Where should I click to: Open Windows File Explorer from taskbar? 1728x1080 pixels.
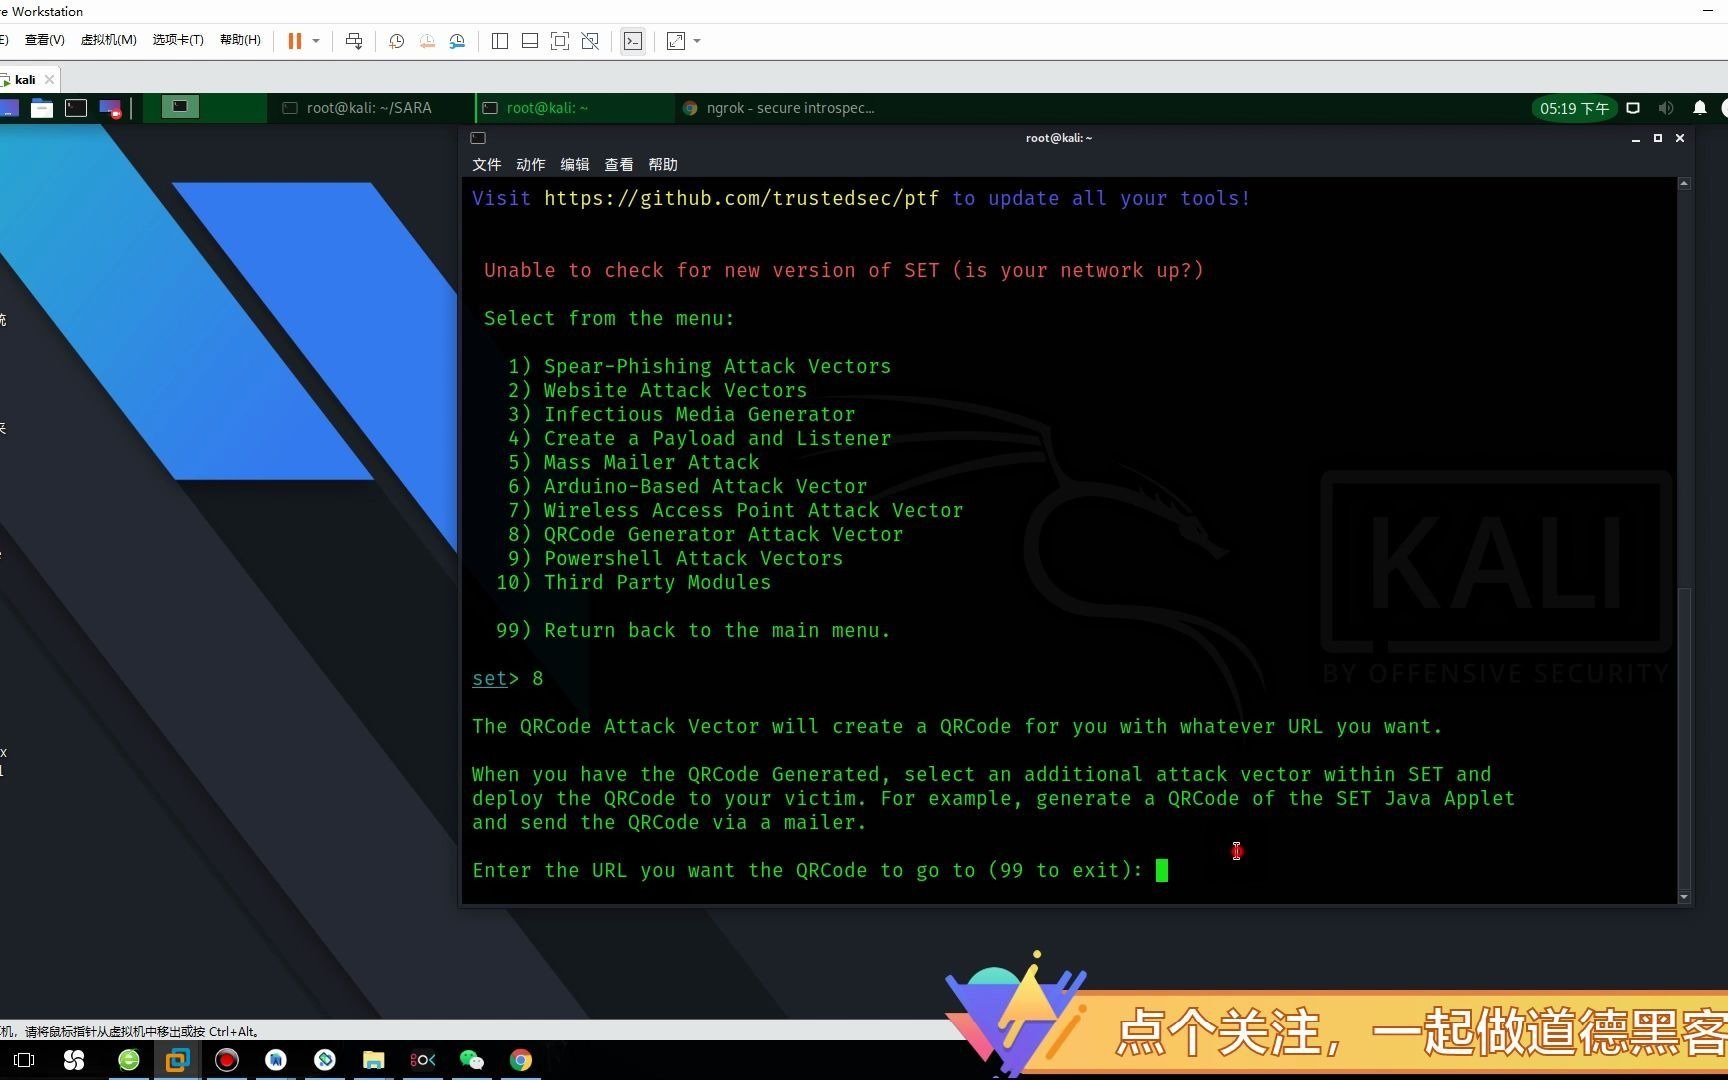pyautogui.click(x=374, y=1060)
